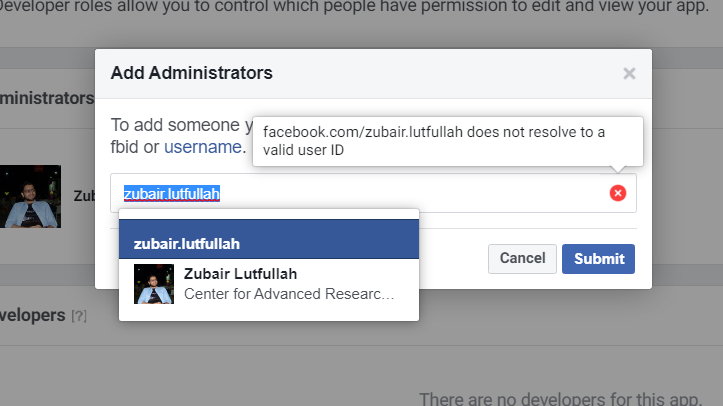Click the red error icon in the input
This screenshot has width=723, height=406.
pyautogui.click(x=618, y=193)
